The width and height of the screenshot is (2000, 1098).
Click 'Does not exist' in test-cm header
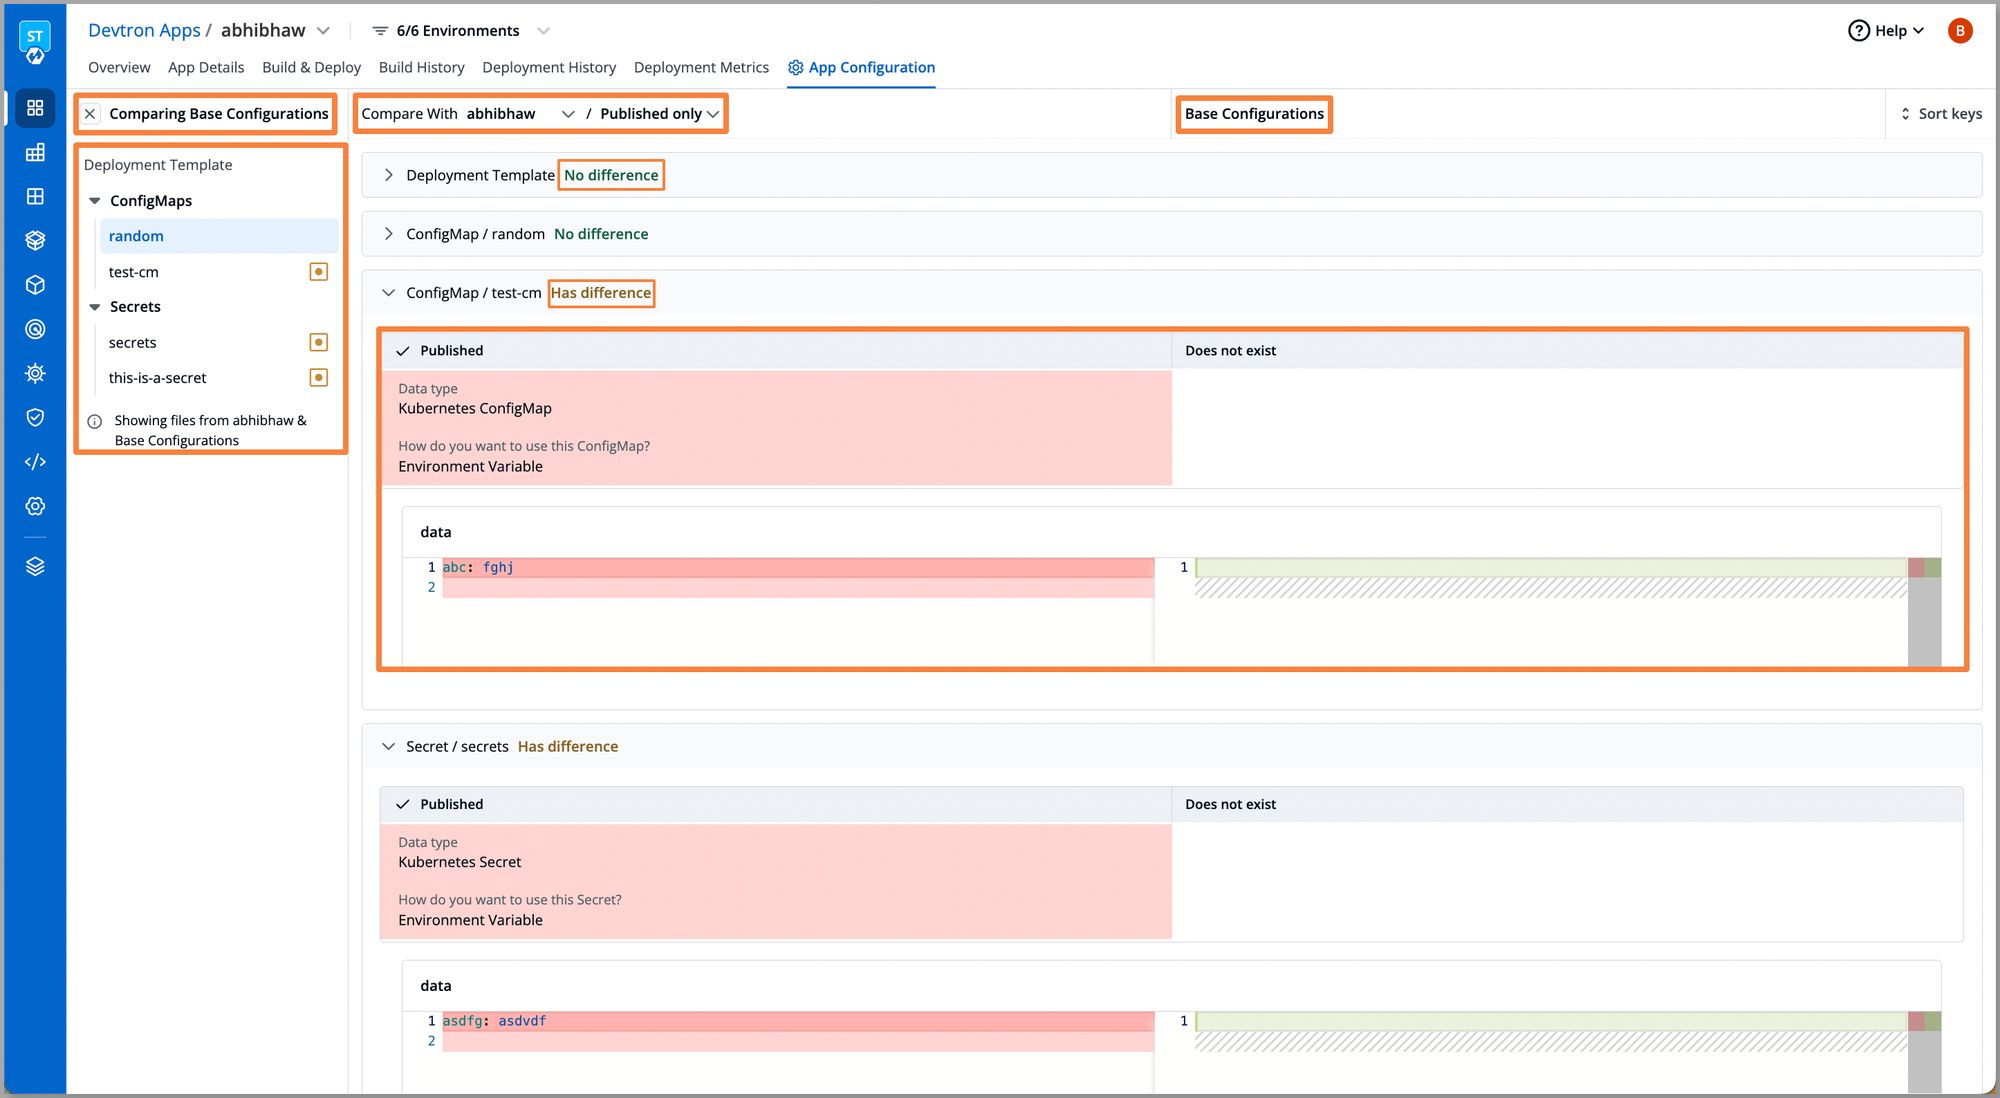1230,351
